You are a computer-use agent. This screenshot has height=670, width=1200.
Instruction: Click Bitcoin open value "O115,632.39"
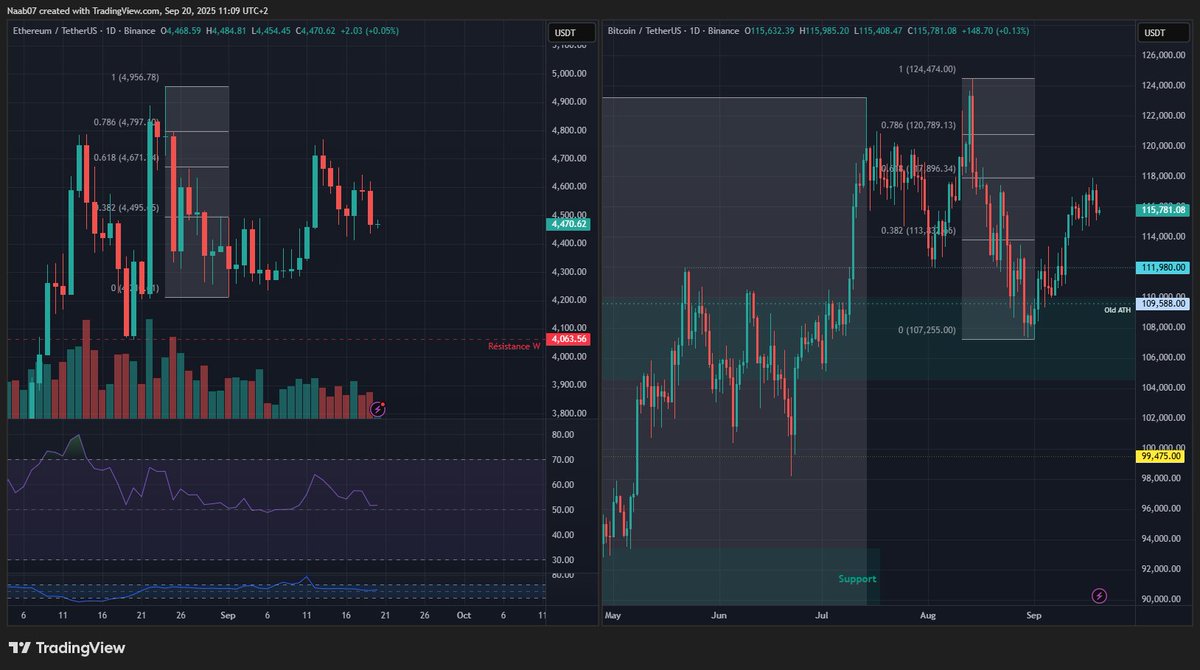(x=768, y=31)
